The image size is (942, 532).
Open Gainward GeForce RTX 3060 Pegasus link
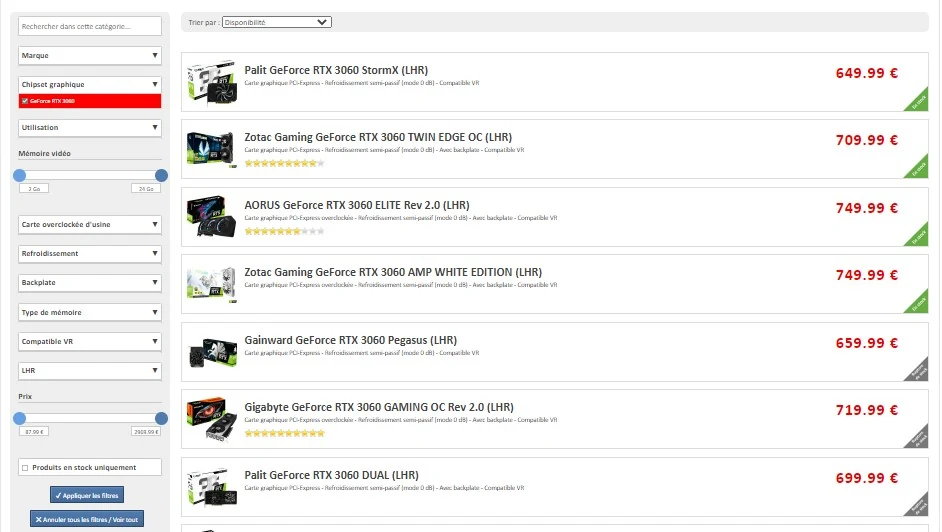(350, 340)
